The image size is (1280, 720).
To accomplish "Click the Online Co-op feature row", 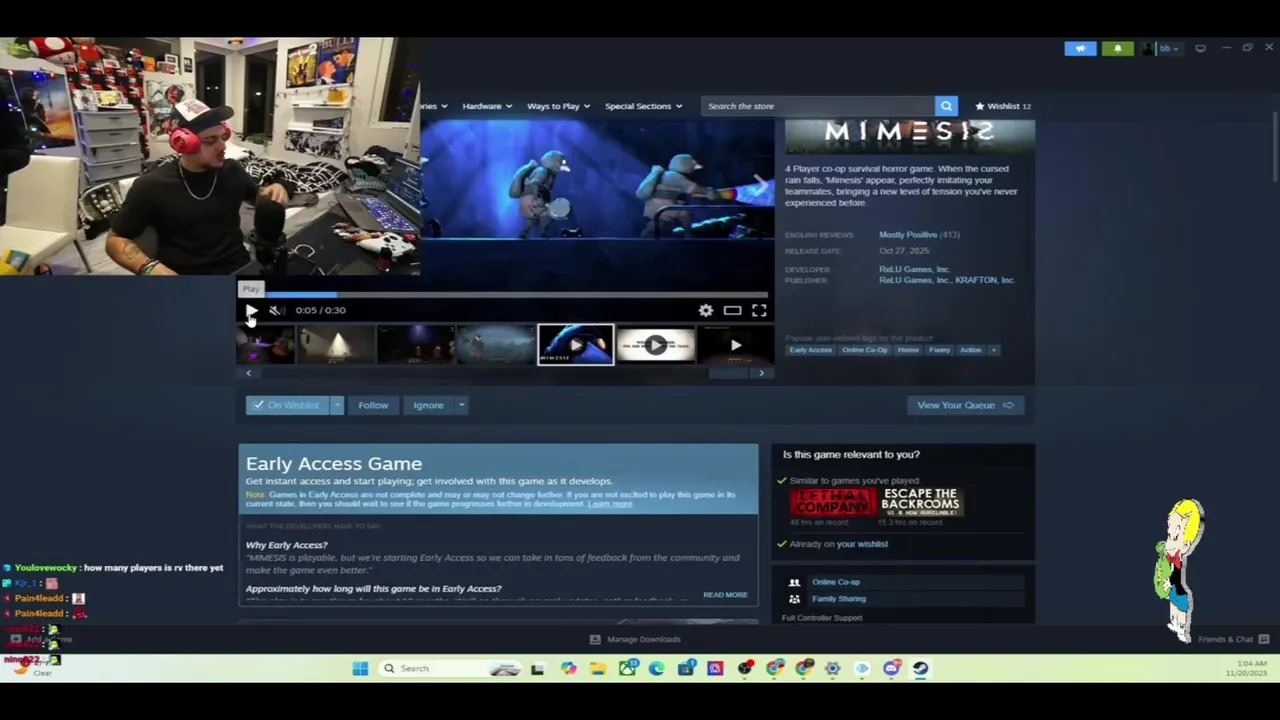I will [x=904, y=582].
